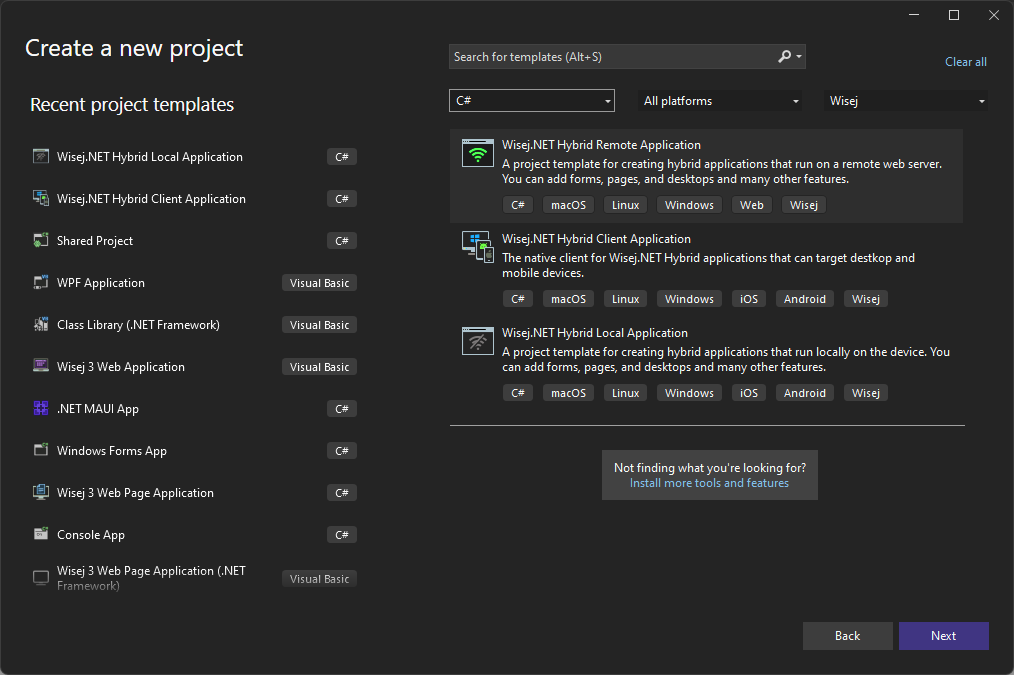This screenshot has height=675, width=1014.
Task: Click the Windows Forms App icon
Action: tap(40, 450)
